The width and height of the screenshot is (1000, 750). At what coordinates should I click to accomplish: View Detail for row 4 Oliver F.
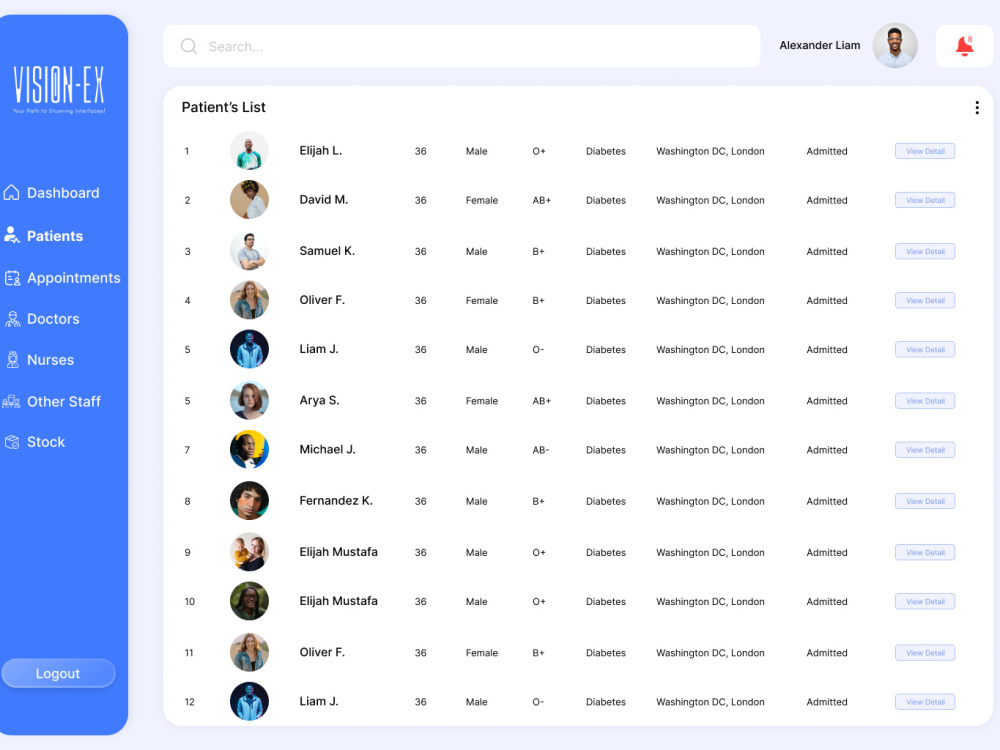click(x=925, y=300)
